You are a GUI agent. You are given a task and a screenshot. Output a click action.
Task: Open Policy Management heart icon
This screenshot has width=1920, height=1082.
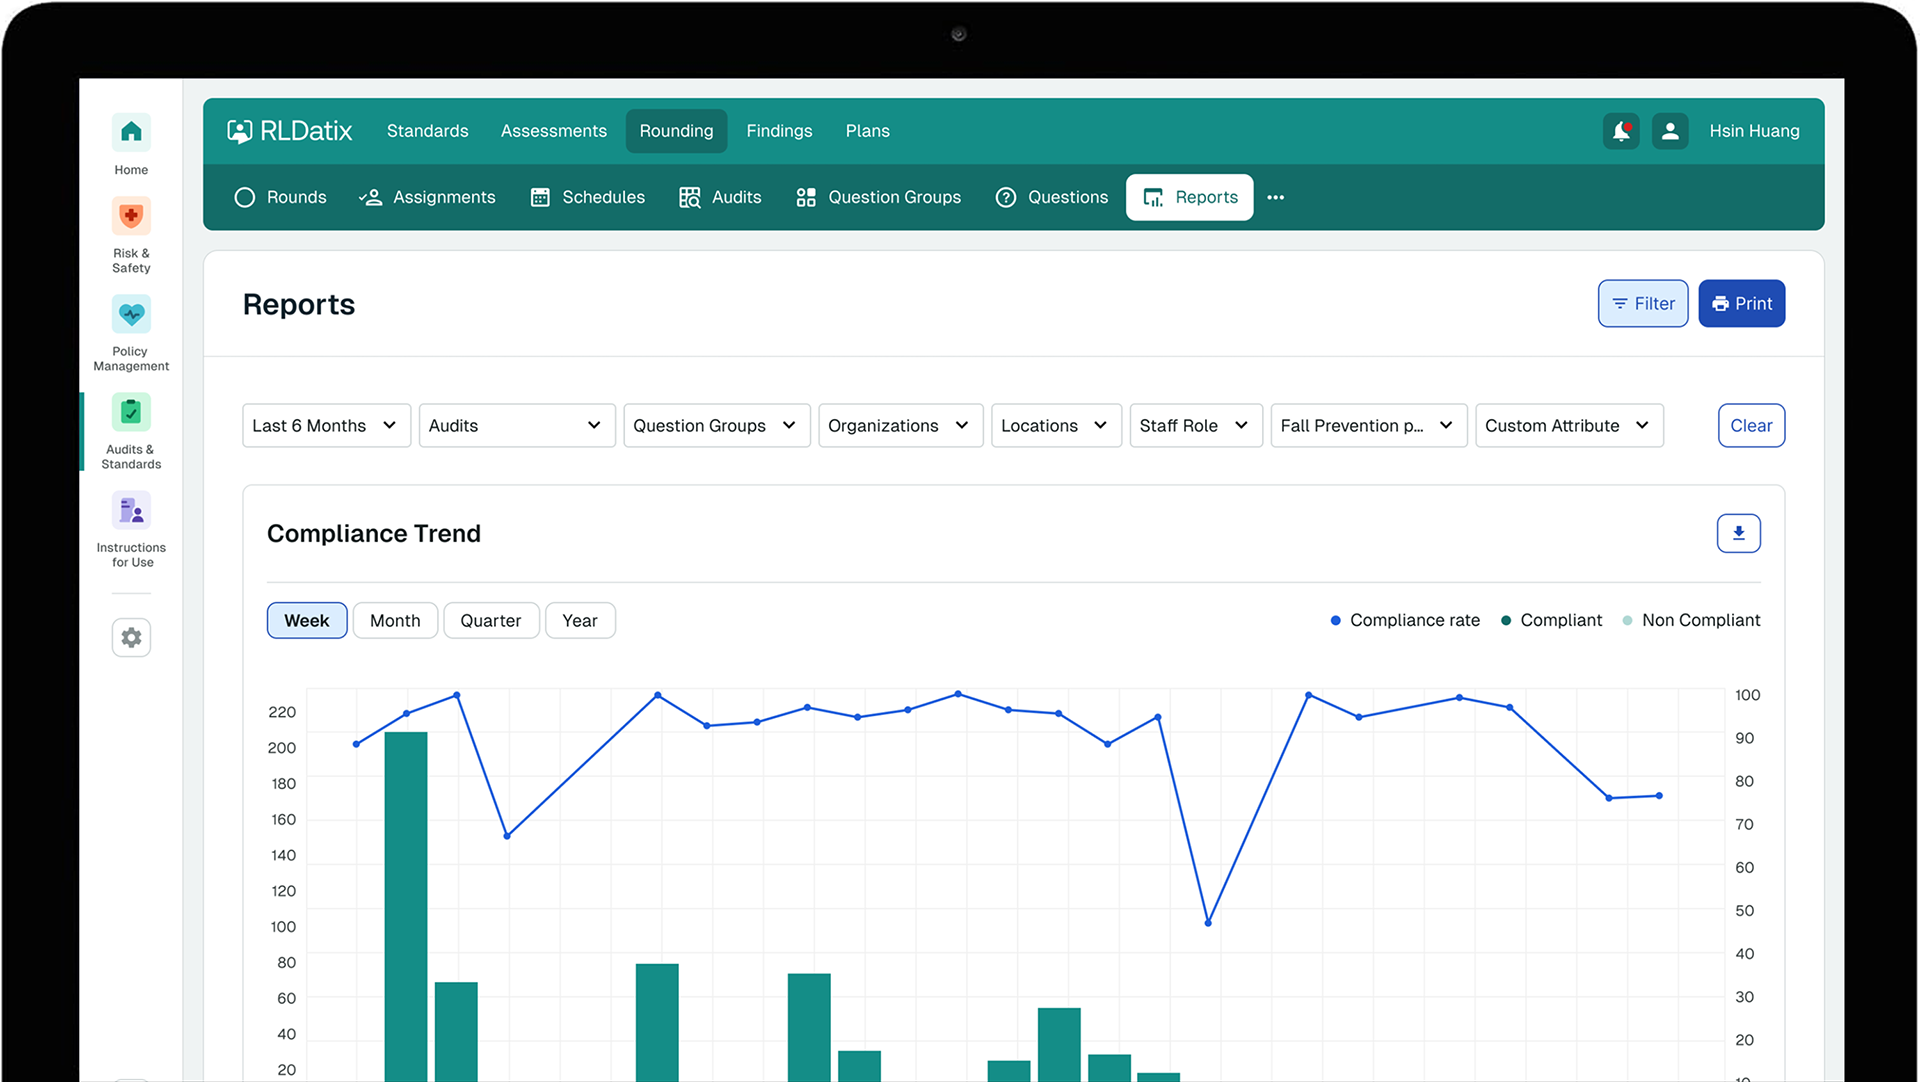tap(131, 314)
